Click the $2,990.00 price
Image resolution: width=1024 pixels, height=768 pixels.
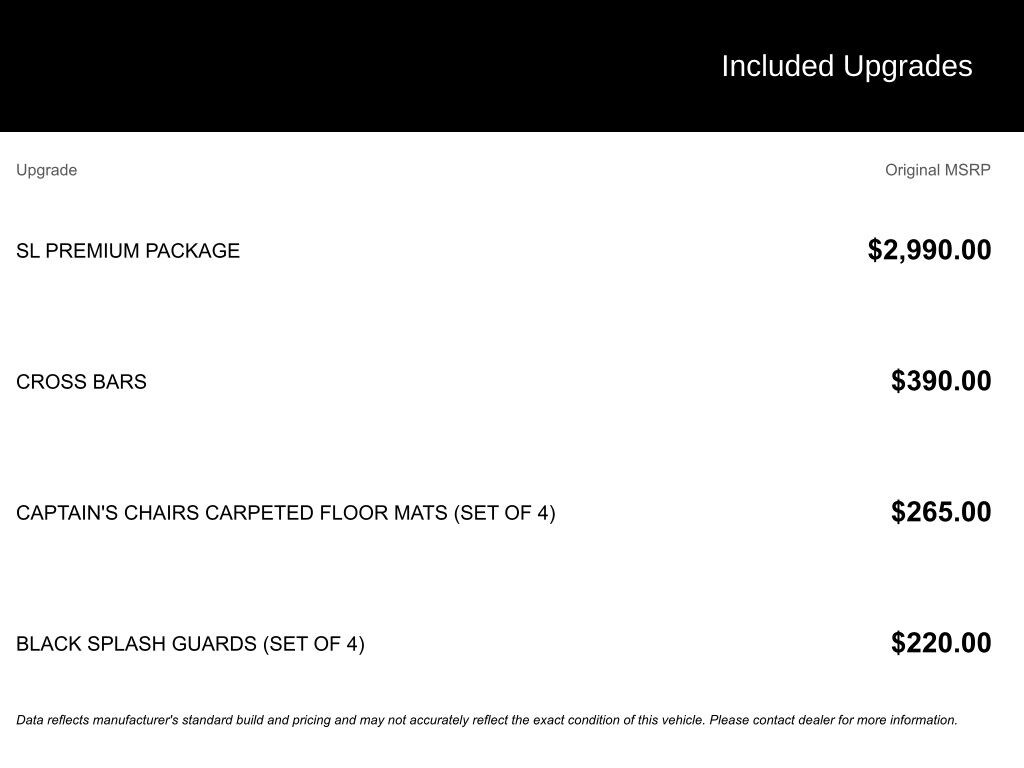(929, 250)
